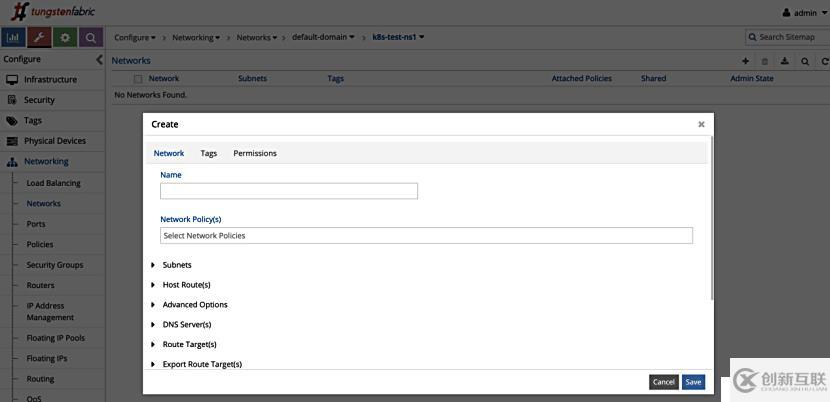Open the k8s-test-ns1 project dropdown
The image size is (830, 402).
[x=399, y=37]
